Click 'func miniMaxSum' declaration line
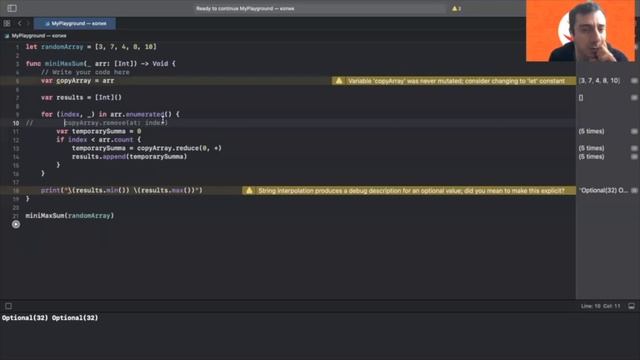This screenshot has height=360, width=640. (x=100, y=64)
